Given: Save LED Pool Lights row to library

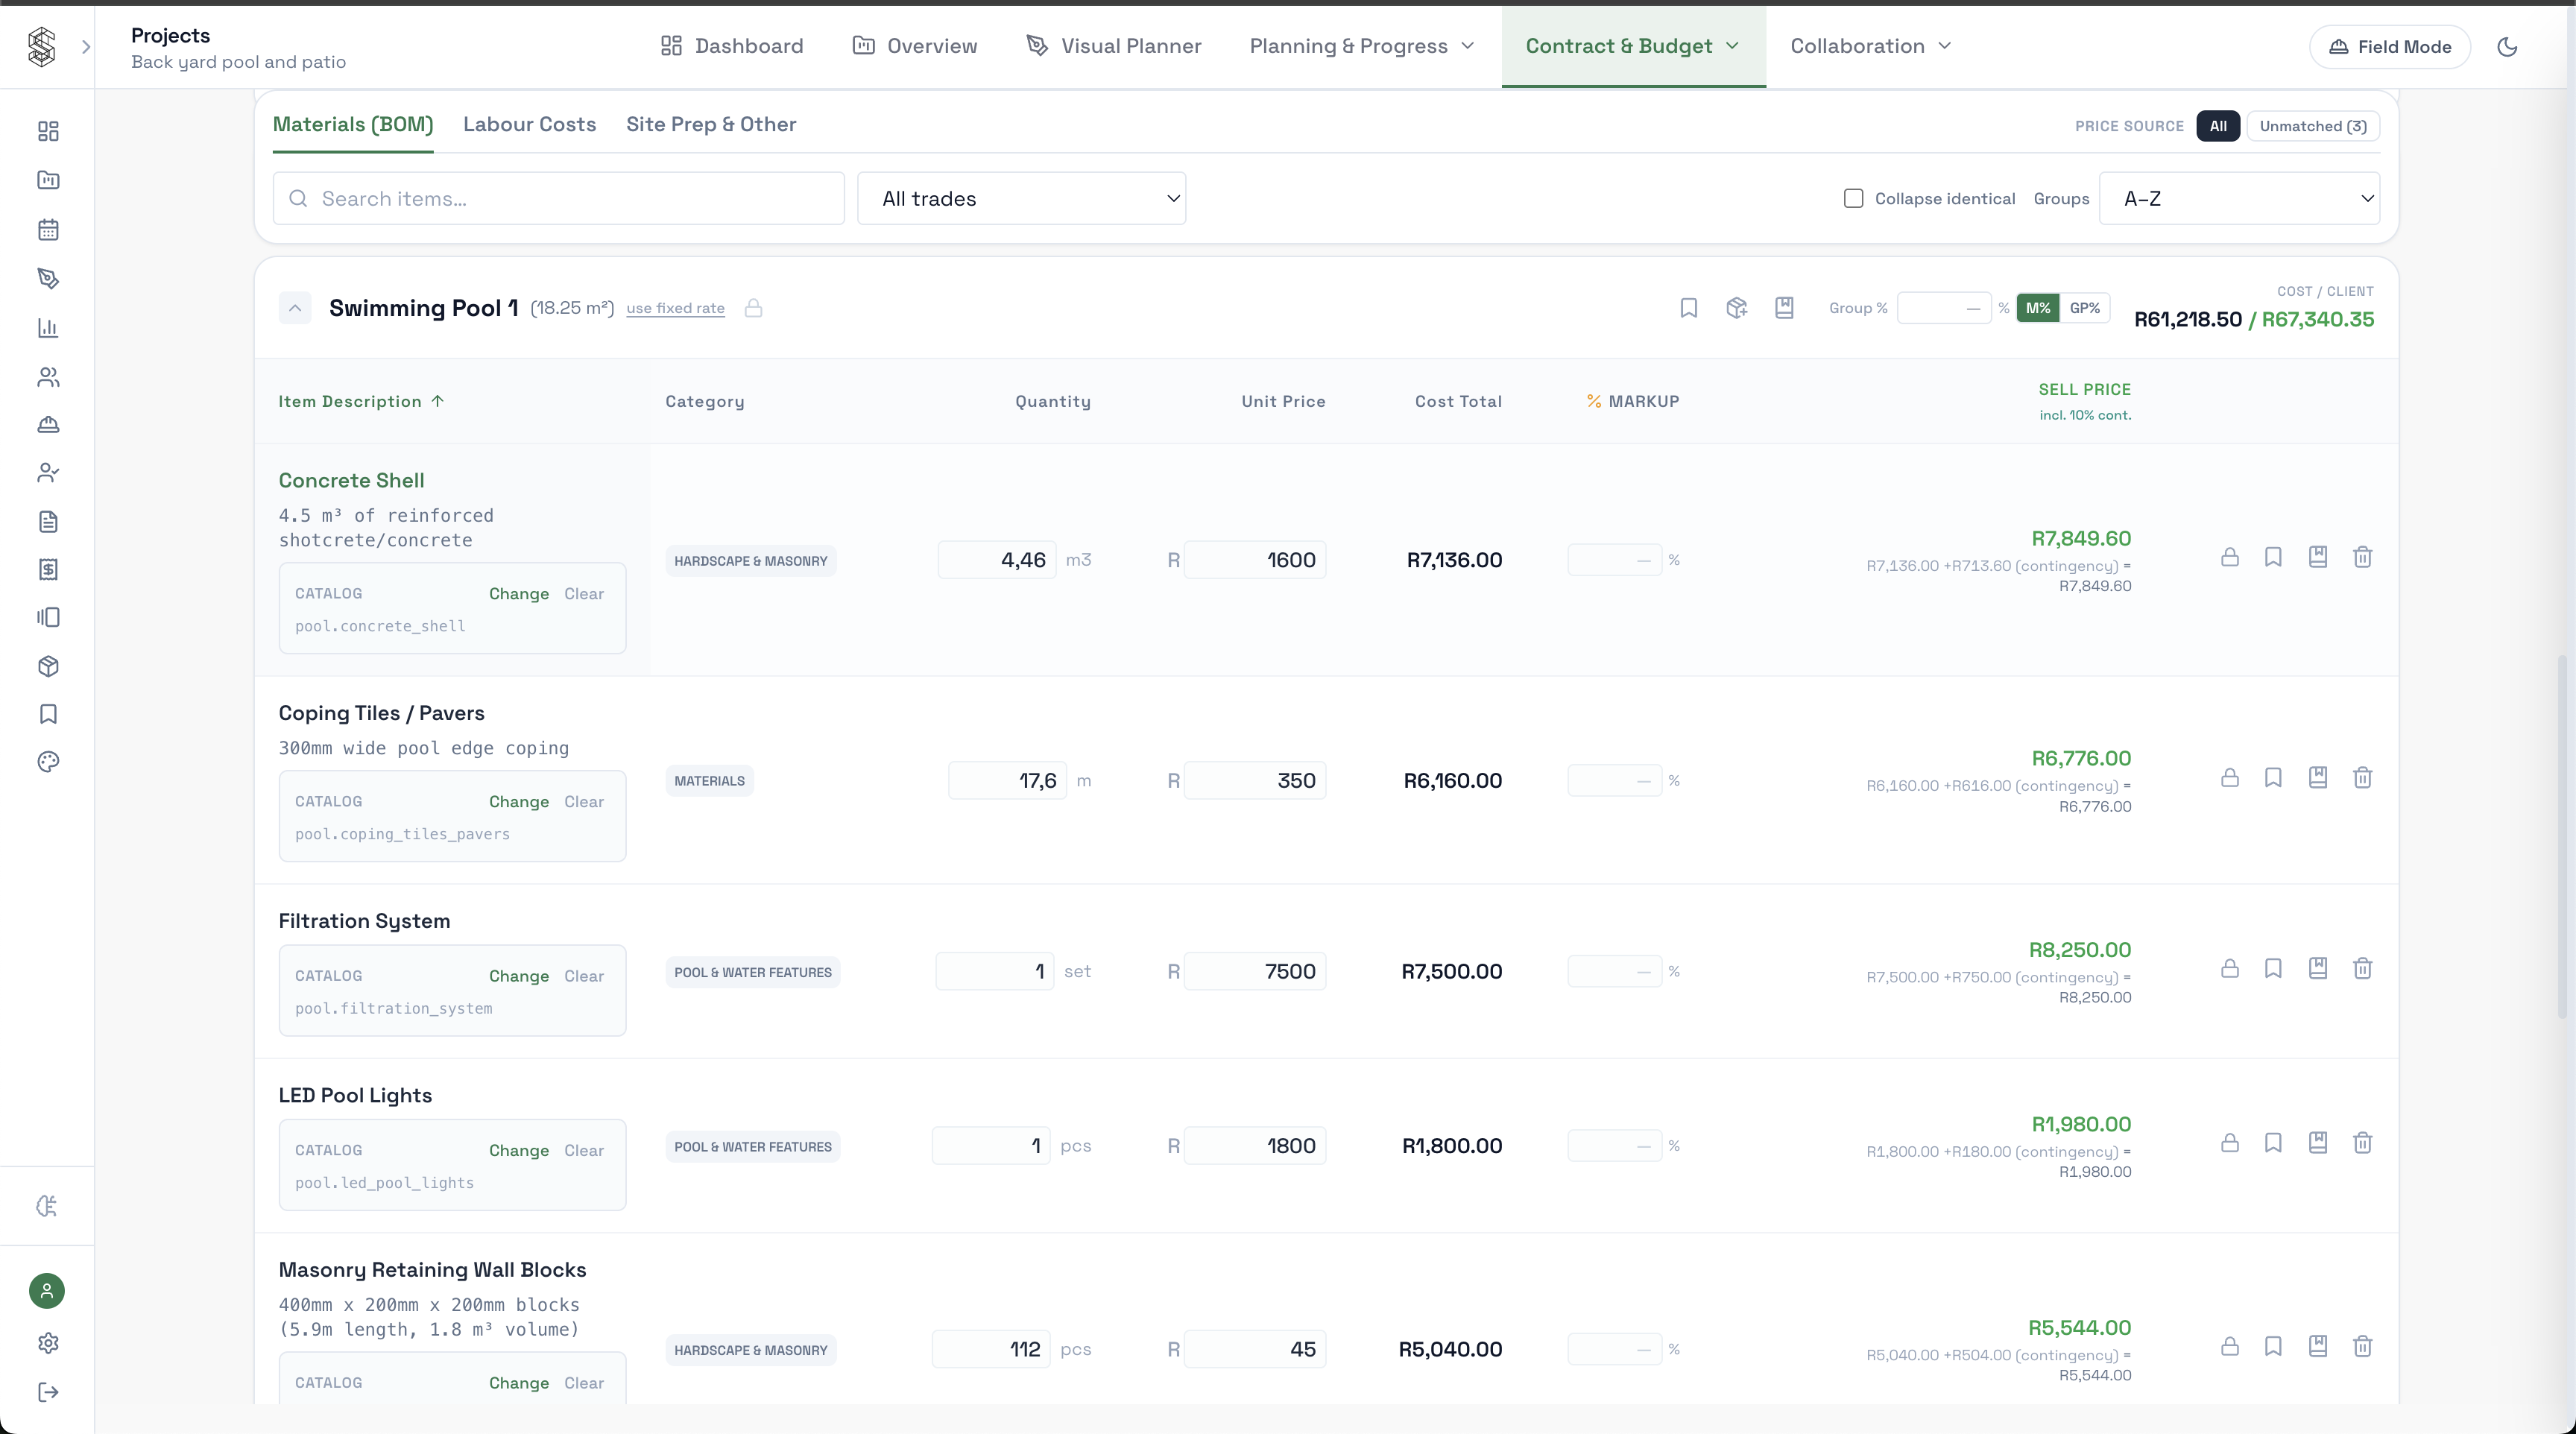Looking at the screenshot, I should (2317, 1142).
